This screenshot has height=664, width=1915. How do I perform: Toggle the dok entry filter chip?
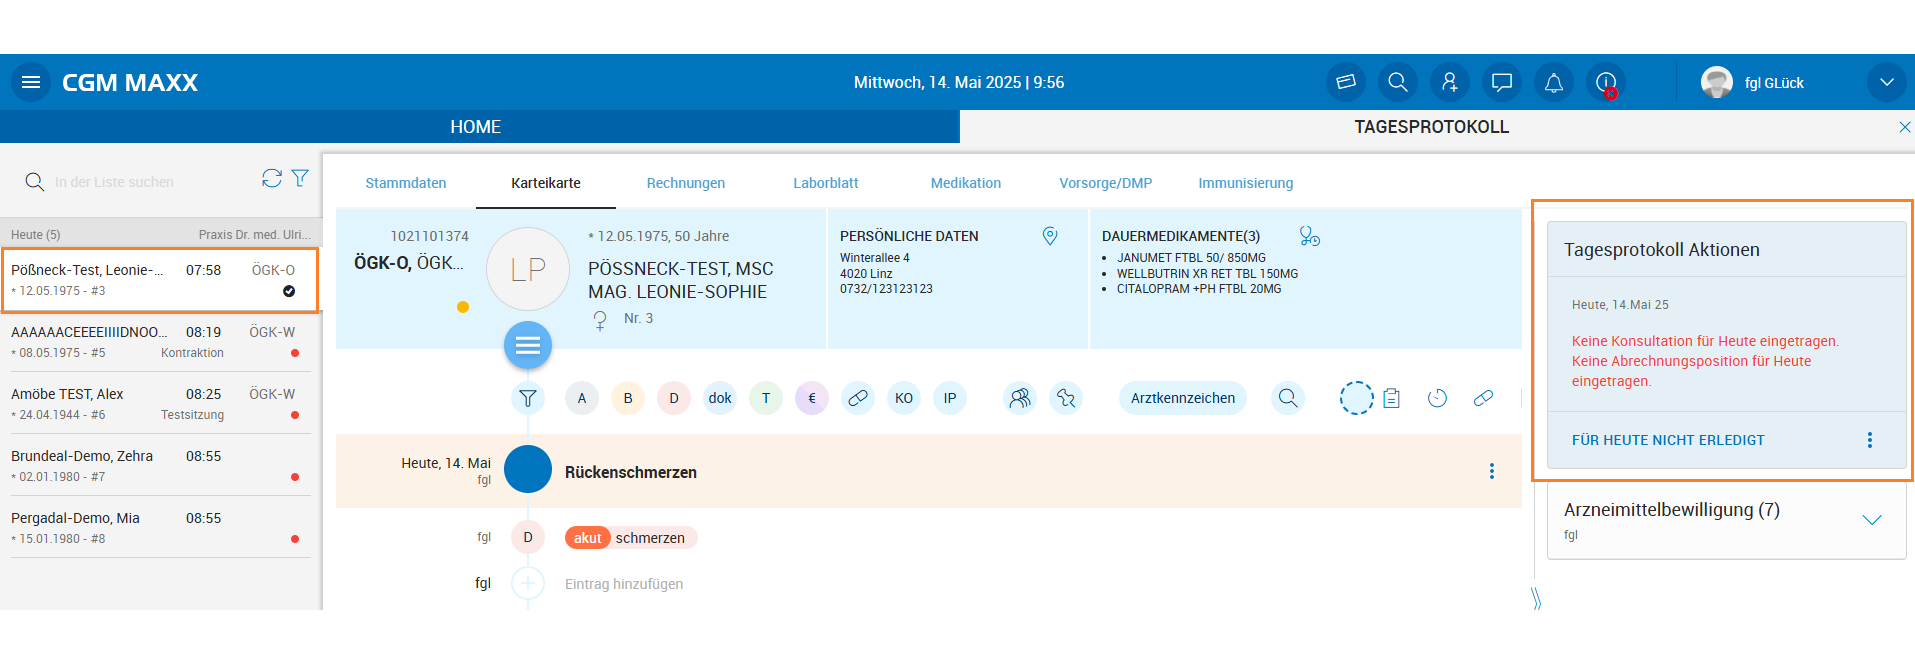[x=720, y=398]
